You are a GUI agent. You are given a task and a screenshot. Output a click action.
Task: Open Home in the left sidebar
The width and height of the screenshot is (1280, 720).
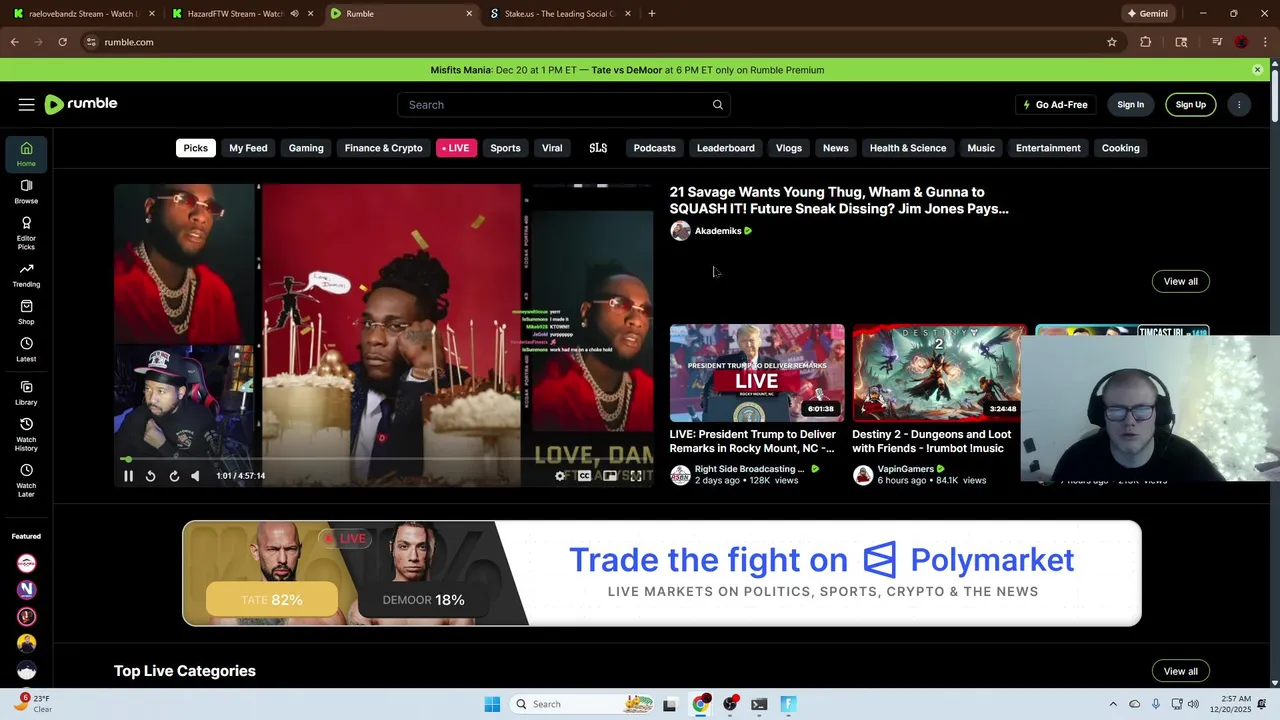26,154
